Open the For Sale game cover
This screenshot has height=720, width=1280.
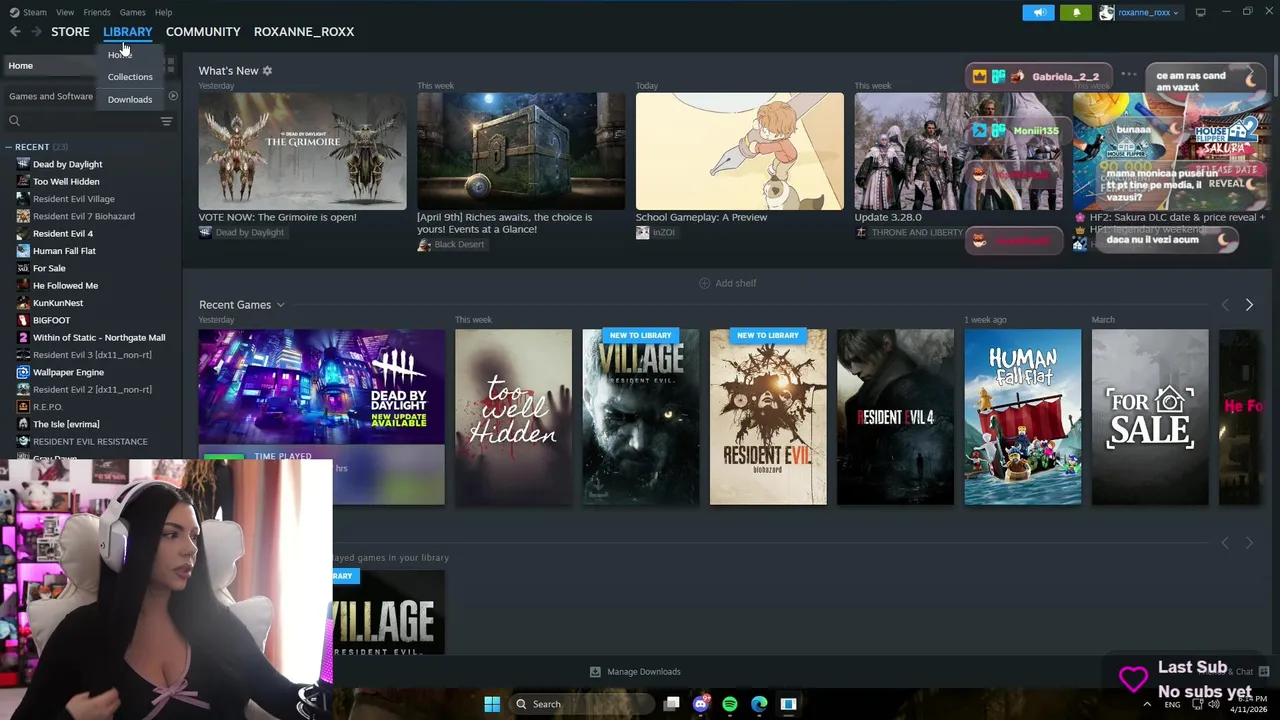(1150, 417)
